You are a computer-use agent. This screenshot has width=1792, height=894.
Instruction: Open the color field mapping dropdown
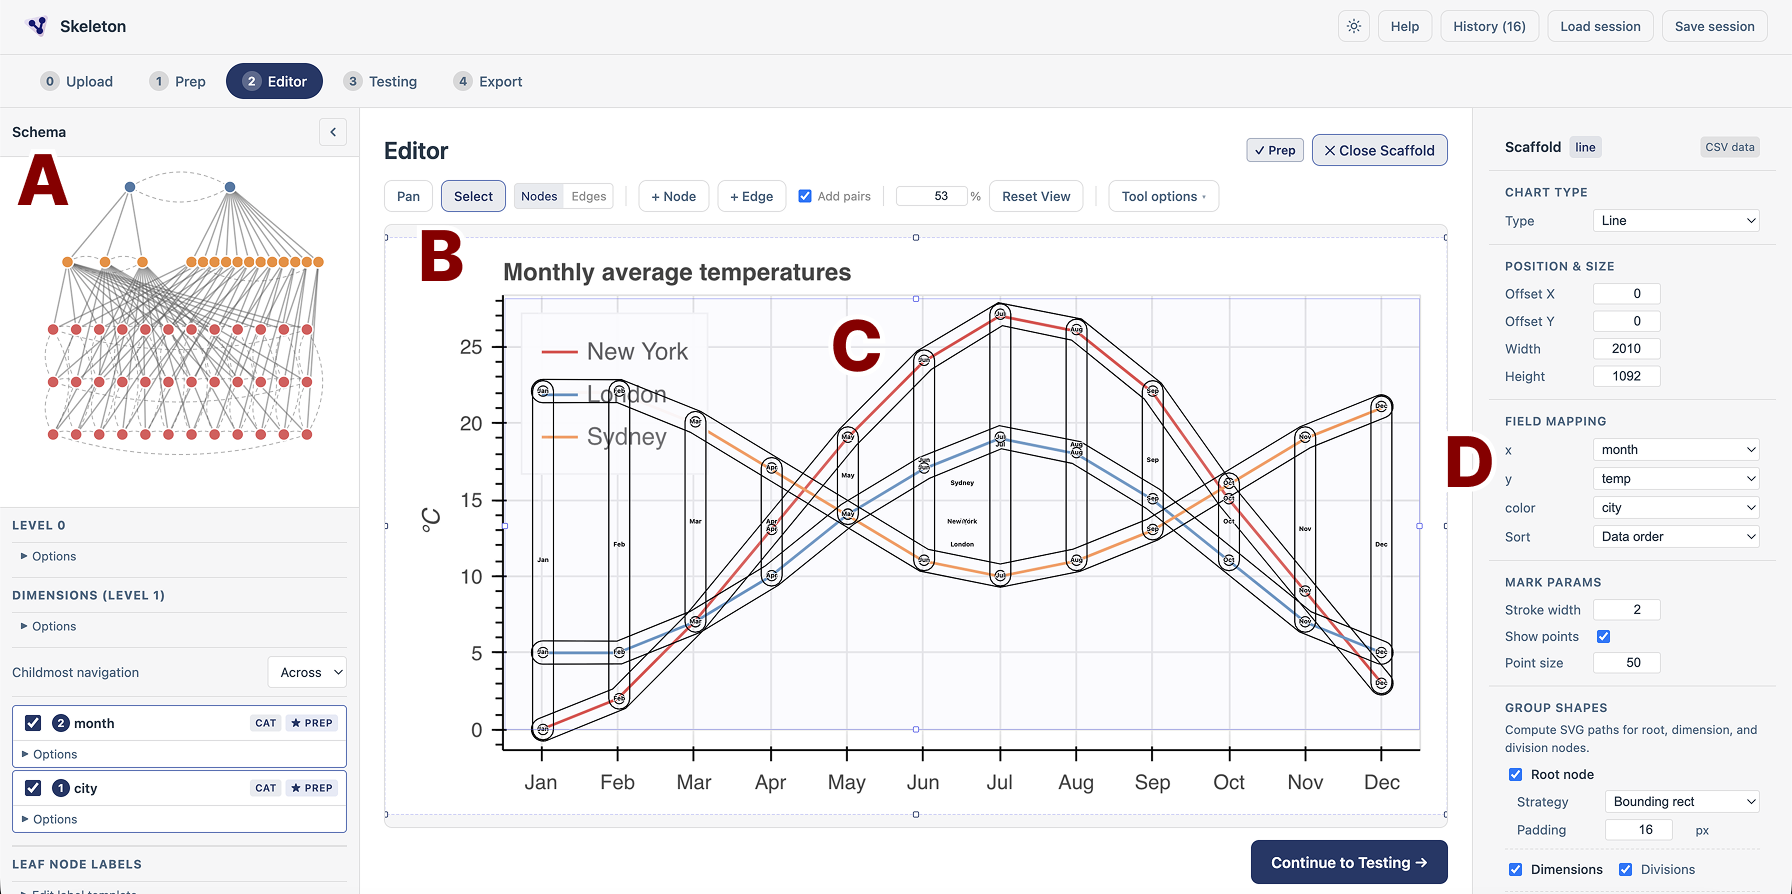point(1677,508)
